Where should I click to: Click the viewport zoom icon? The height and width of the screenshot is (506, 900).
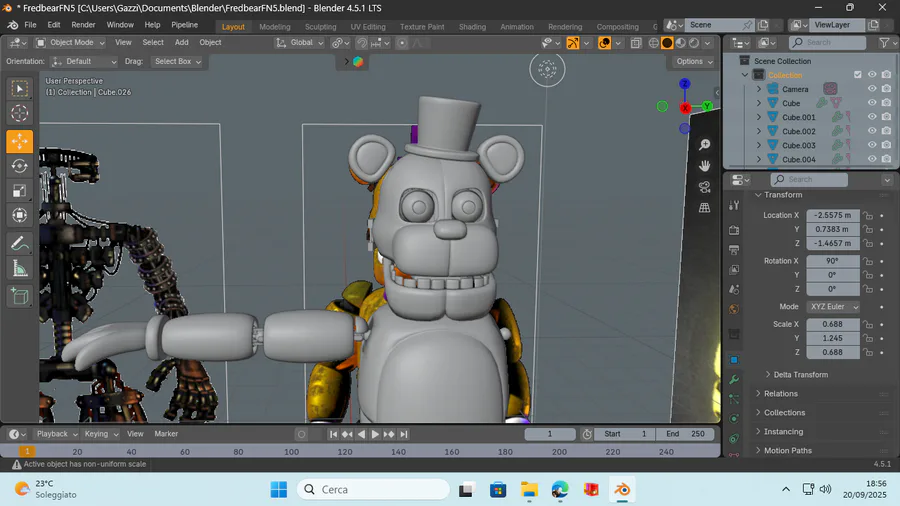(x=704, y=145)
